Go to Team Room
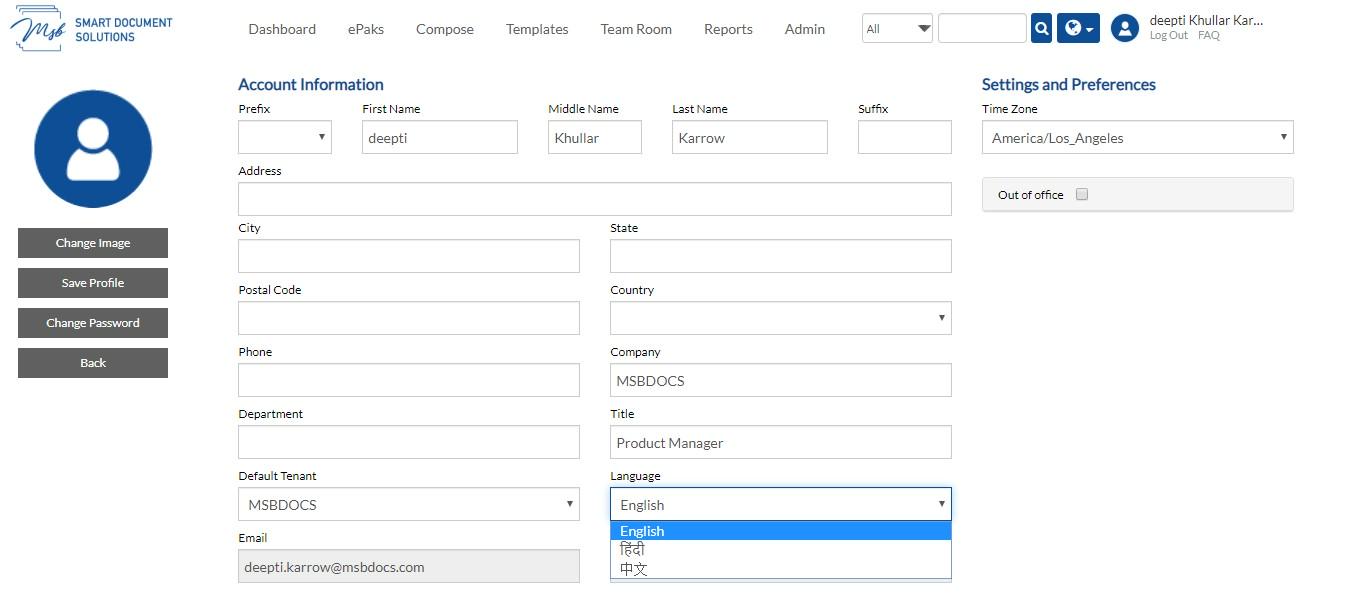The image size is (1362, 602). [x=636, y=29]
